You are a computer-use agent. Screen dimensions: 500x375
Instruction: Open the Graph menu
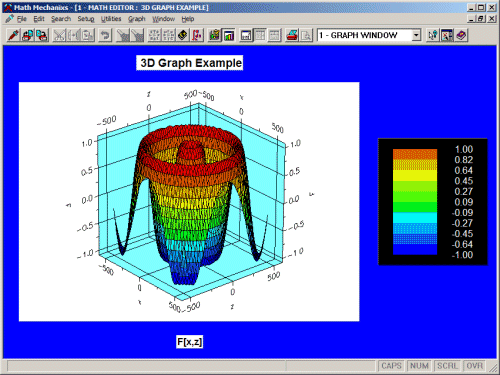pos(137,19)
